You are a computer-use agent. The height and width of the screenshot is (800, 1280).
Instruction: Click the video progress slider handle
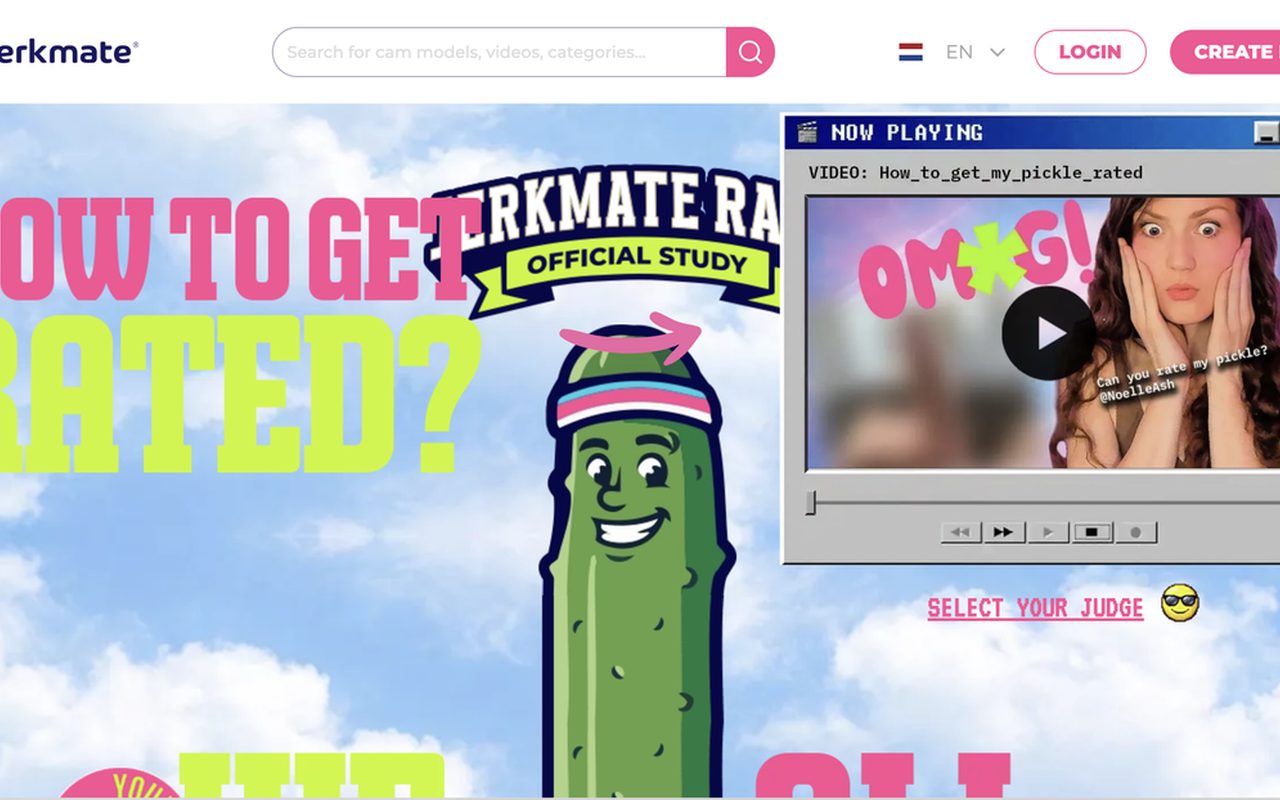click(811, 502)
